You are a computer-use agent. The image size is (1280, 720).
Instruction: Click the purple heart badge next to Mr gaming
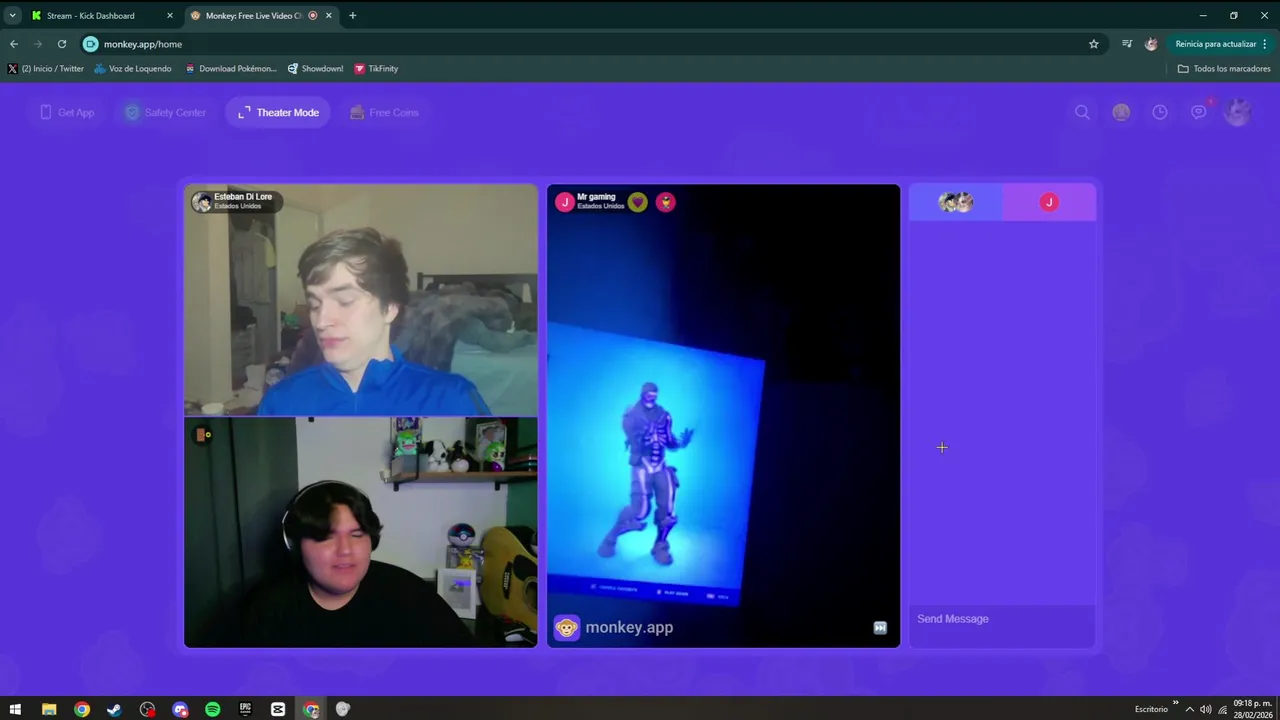click(x=638, y=202)
